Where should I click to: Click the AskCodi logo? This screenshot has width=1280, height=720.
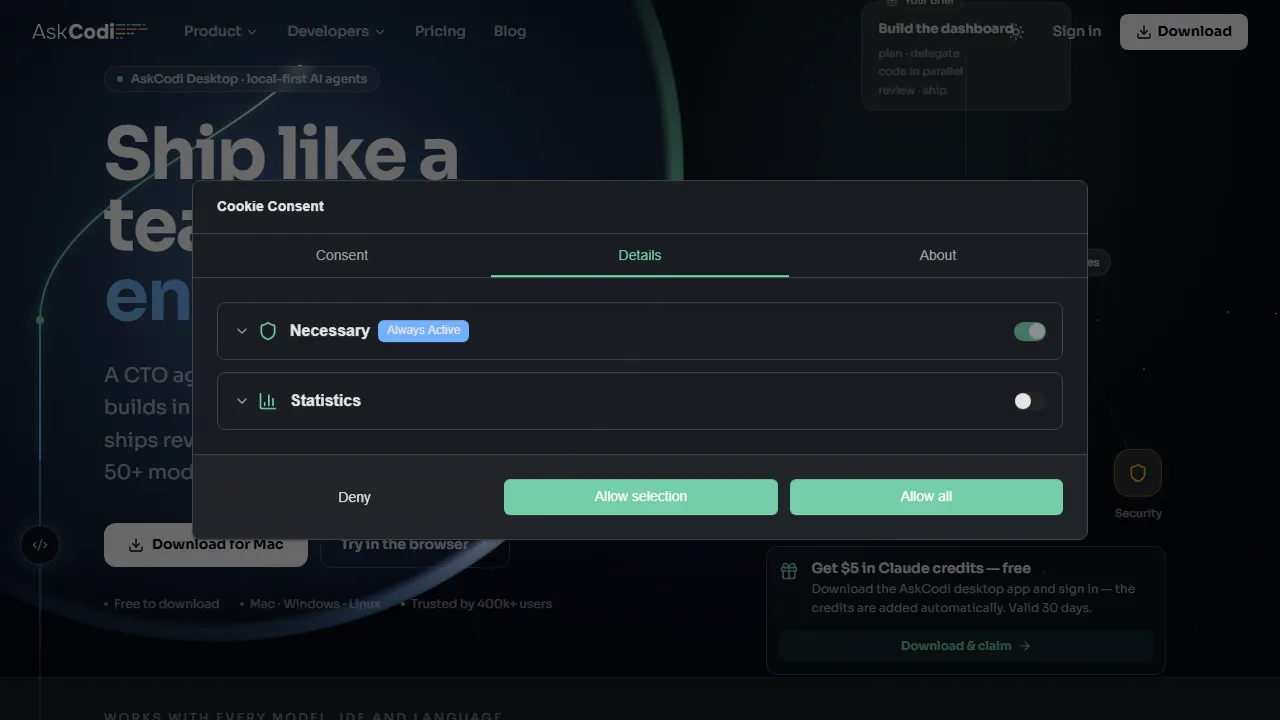[90, 31]
